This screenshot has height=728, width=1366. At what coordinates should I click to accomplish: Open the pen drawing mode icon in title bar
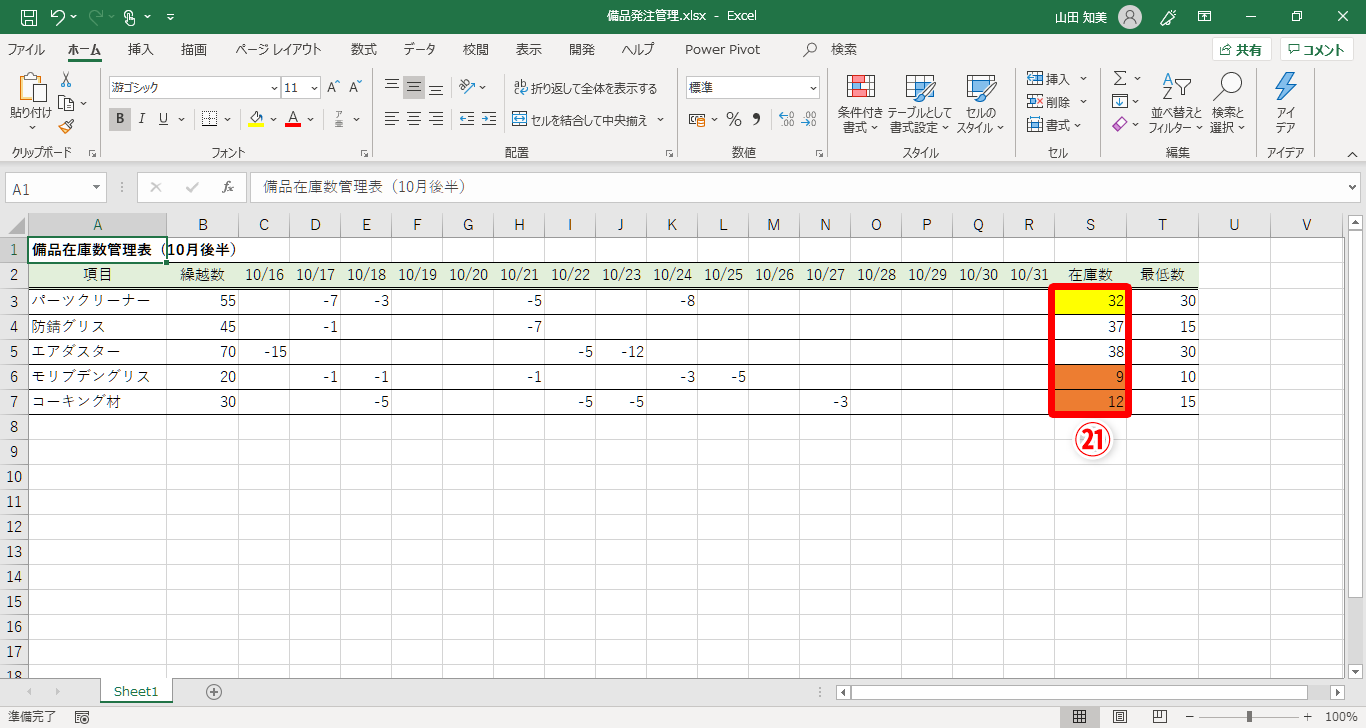[1167, 17]
